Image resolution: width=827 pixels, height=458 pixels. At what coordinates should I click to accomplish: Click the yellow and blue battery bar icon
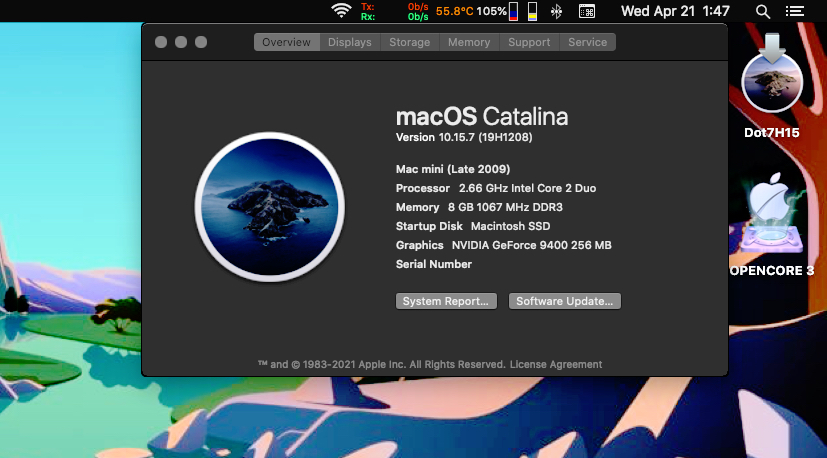pyautogui.click(x=533, y=11)
